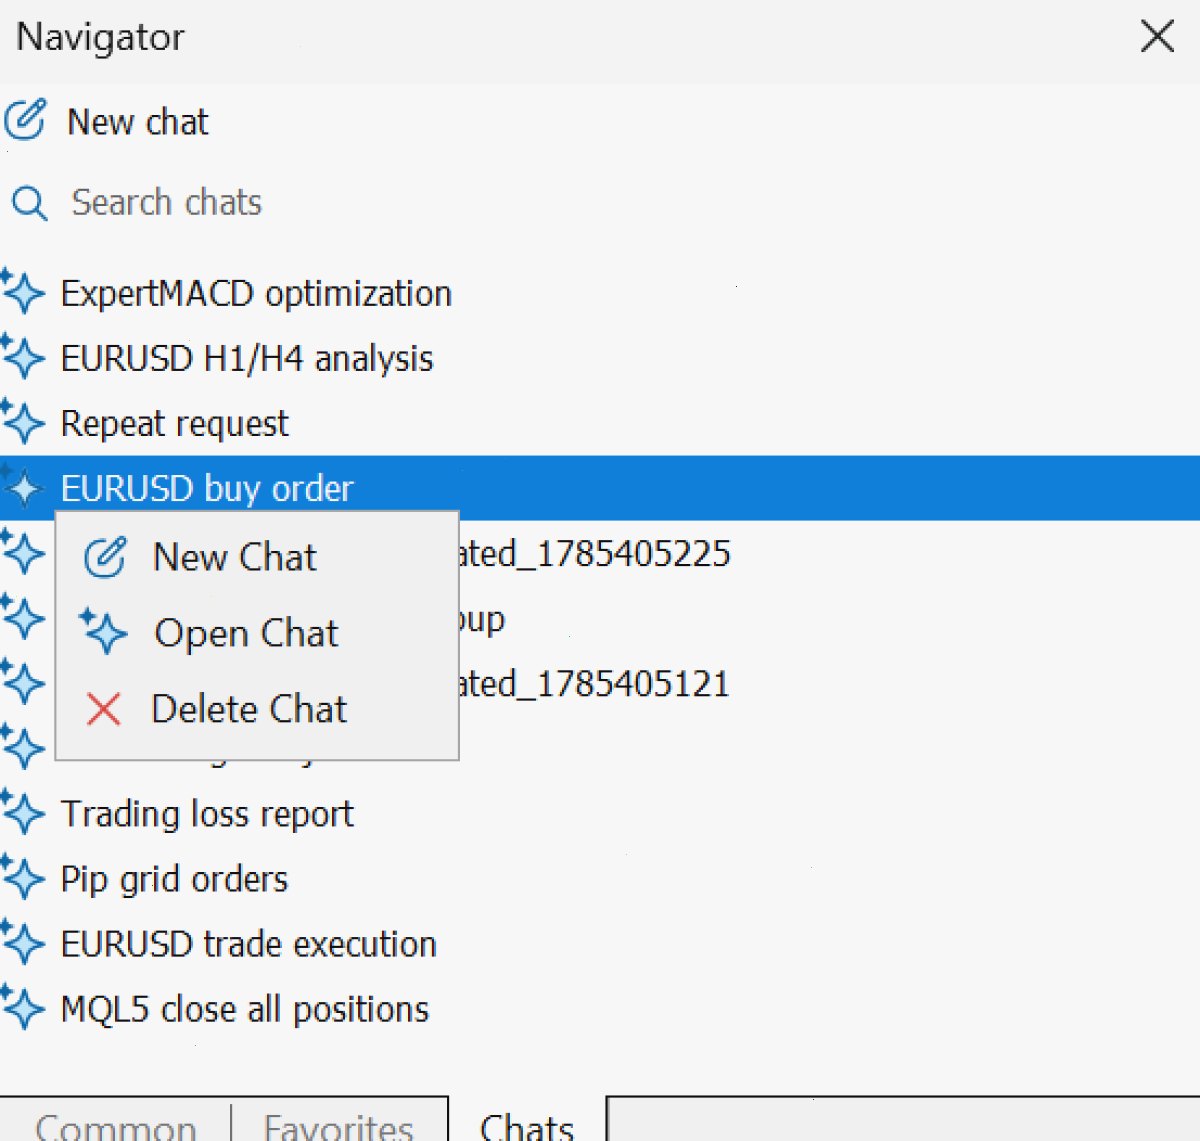Click sparkle icon beside ExpertMACD optimization
This screenshot has width=1200, height=1141.
coord(22,292)
